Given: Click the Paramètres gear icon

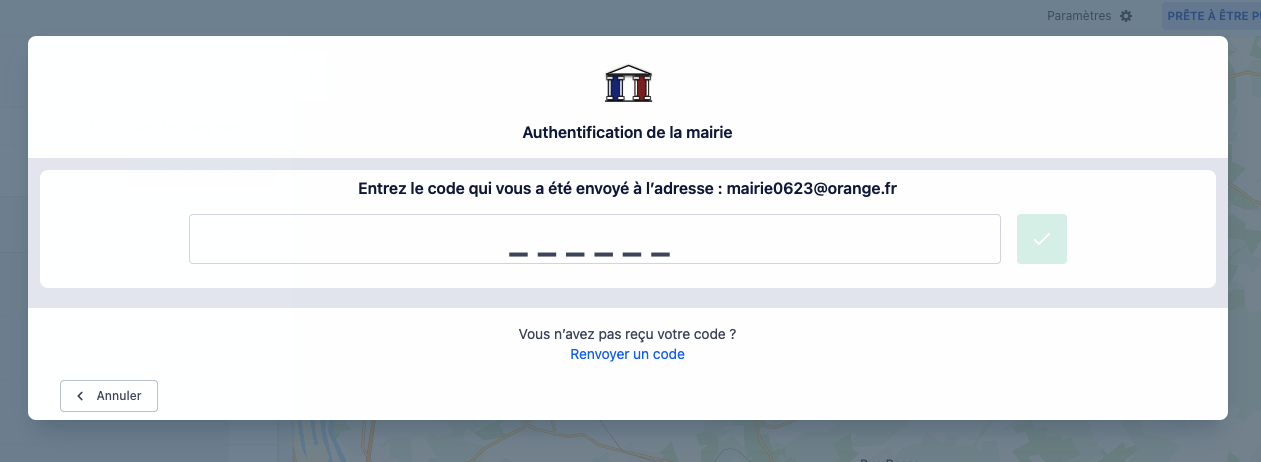Looking at the screenshot, I should point(1126,16).
